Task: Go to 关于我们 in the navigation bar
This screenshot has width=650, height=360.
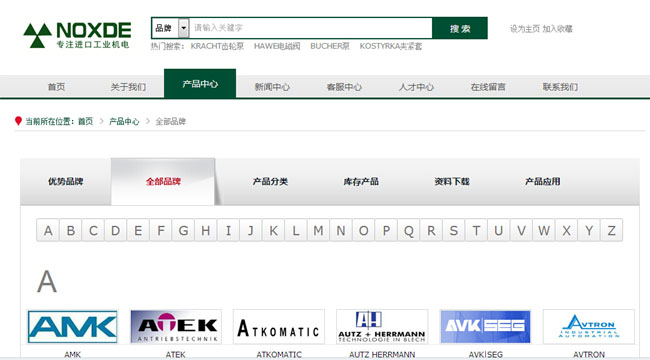Action: [x=128, y=87]
